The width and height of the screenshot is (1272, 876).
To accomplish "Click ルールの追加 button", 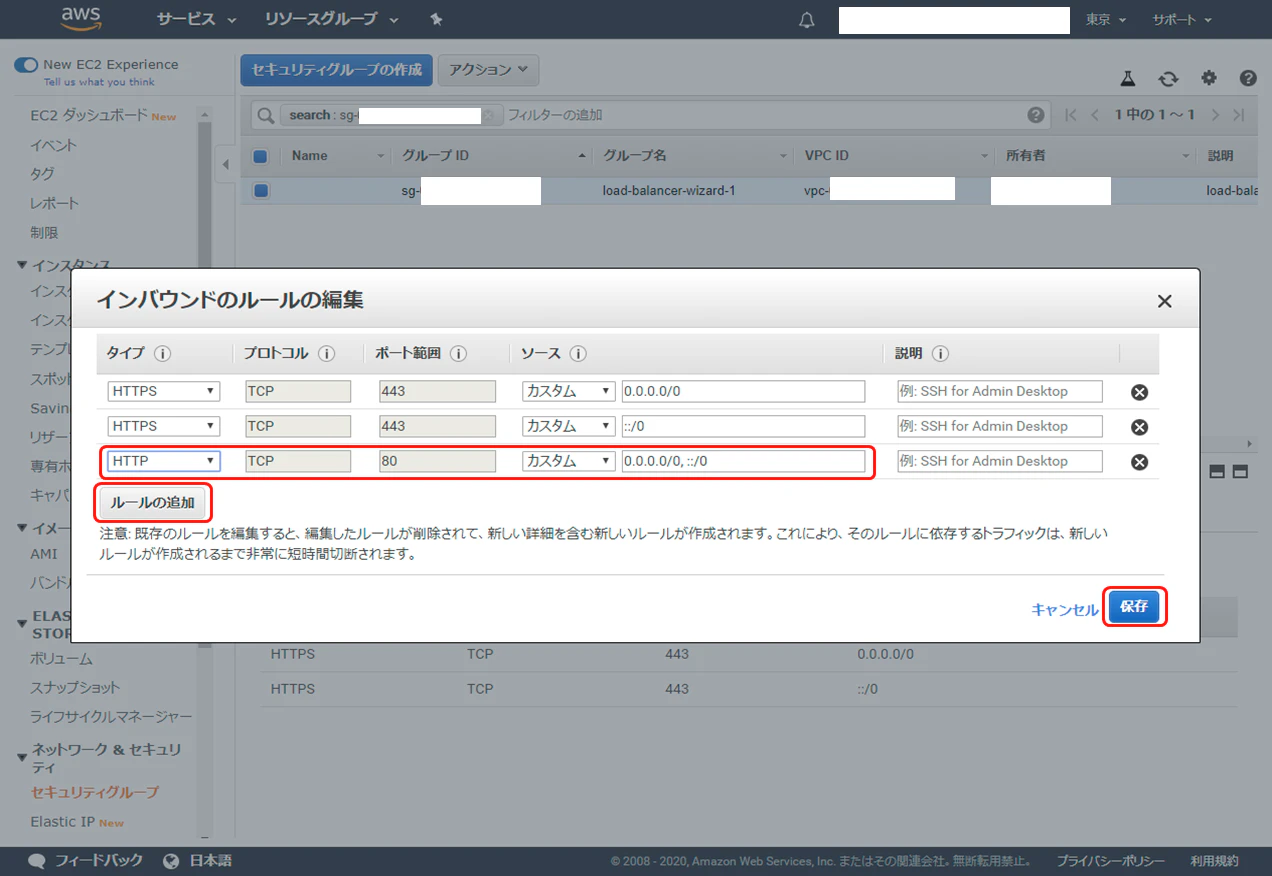I will point(153,502).
